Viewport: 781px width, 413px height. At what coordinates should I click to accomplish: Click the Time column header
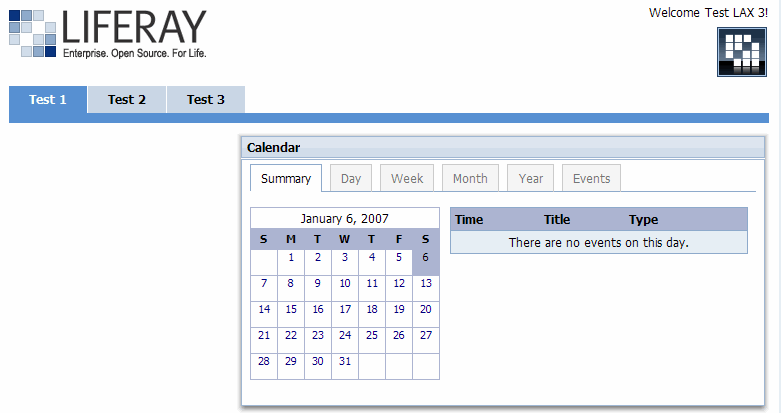(469, 220)
